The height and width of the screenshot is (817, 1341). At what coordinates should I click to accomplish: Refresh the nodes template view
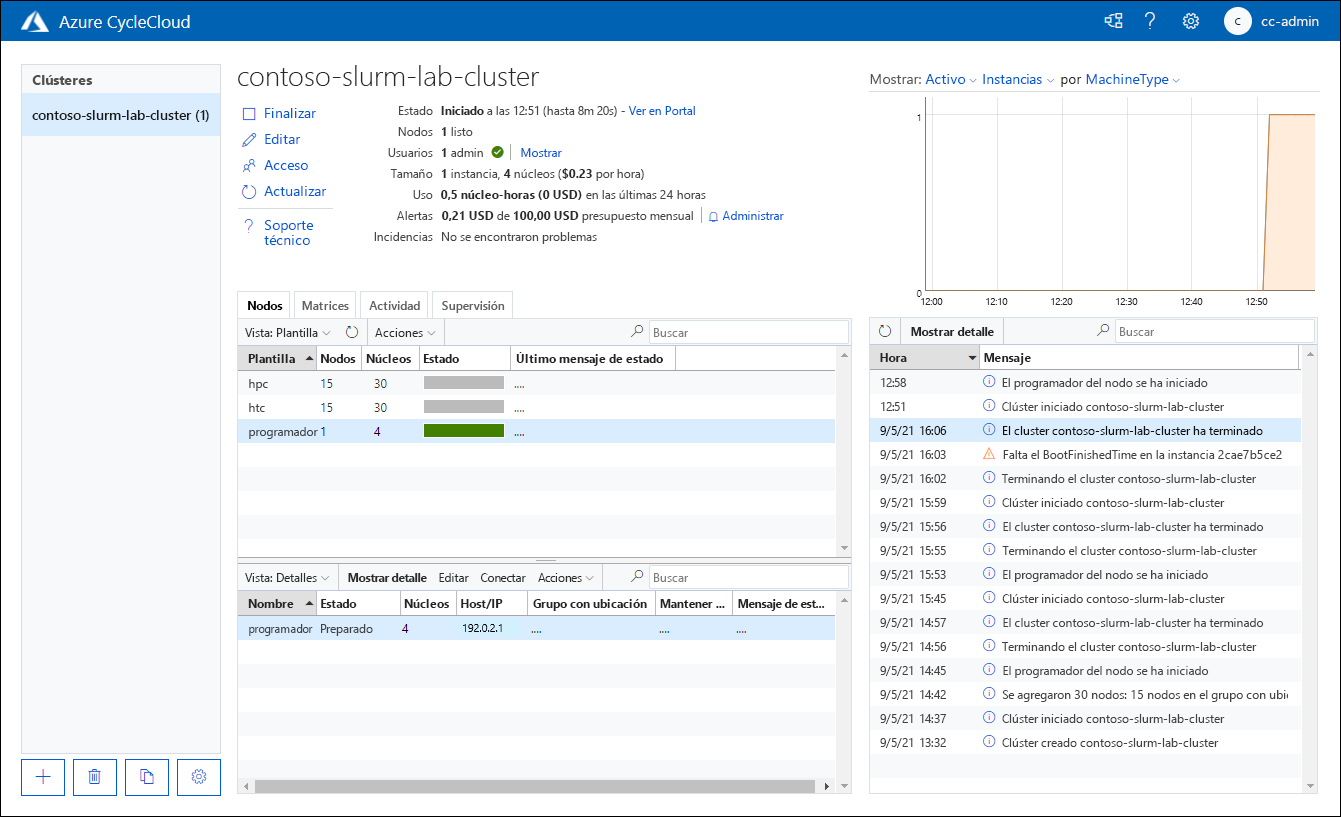click(x=352, y=332)
